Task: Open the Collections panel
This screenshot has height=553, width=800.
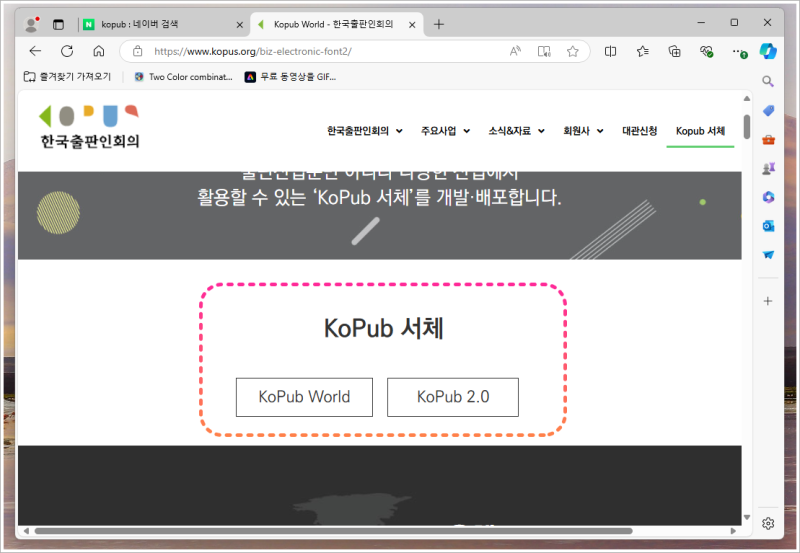Action: [674, 51]
